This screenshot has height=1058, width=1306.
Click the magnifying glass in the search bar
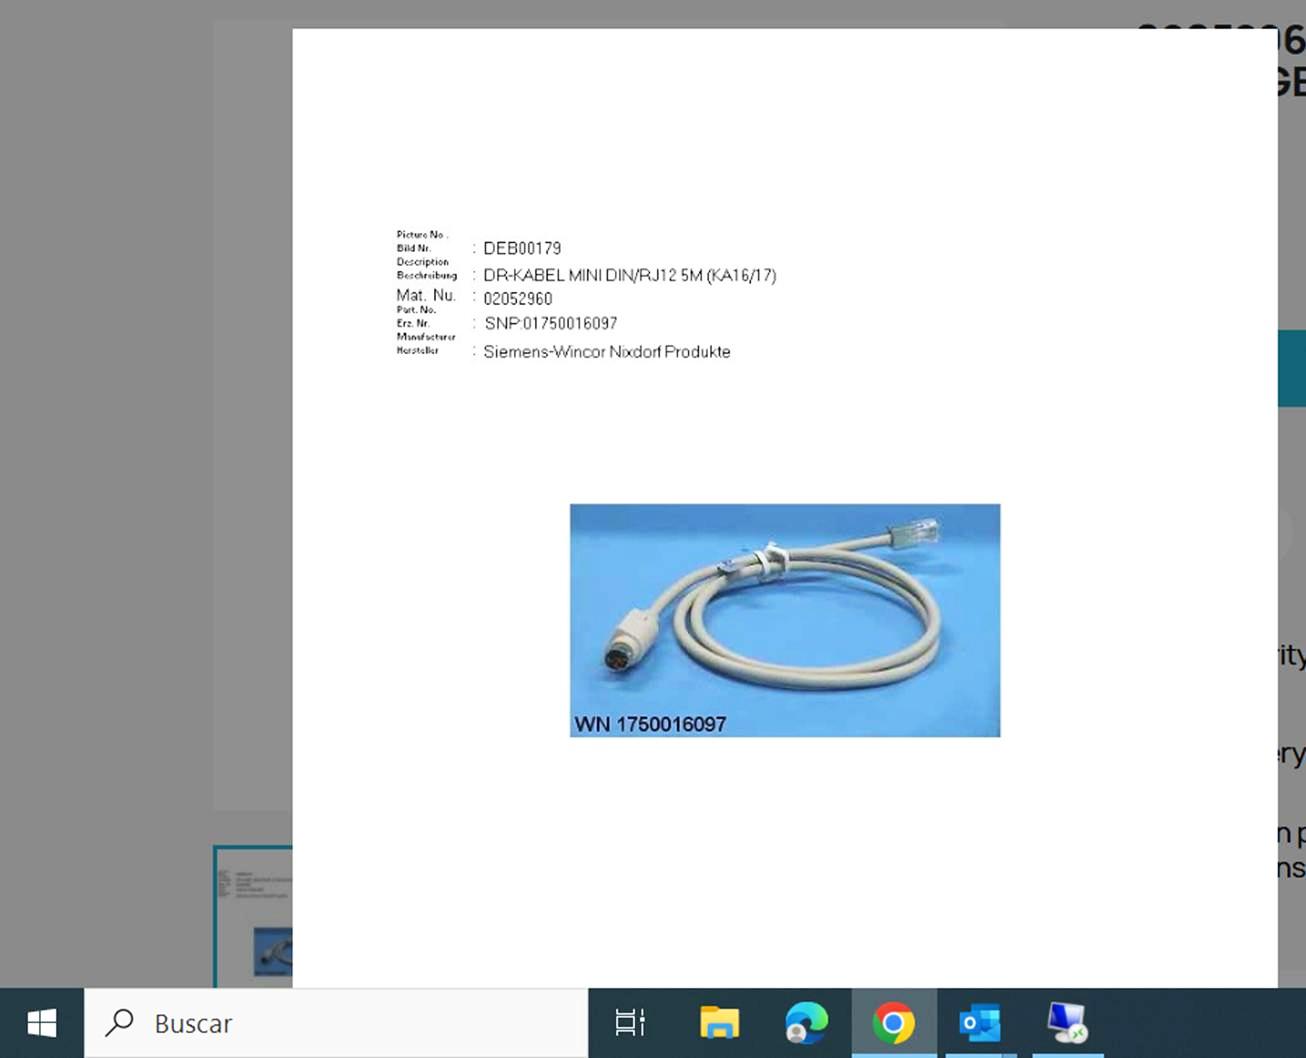pos(120,1022)
